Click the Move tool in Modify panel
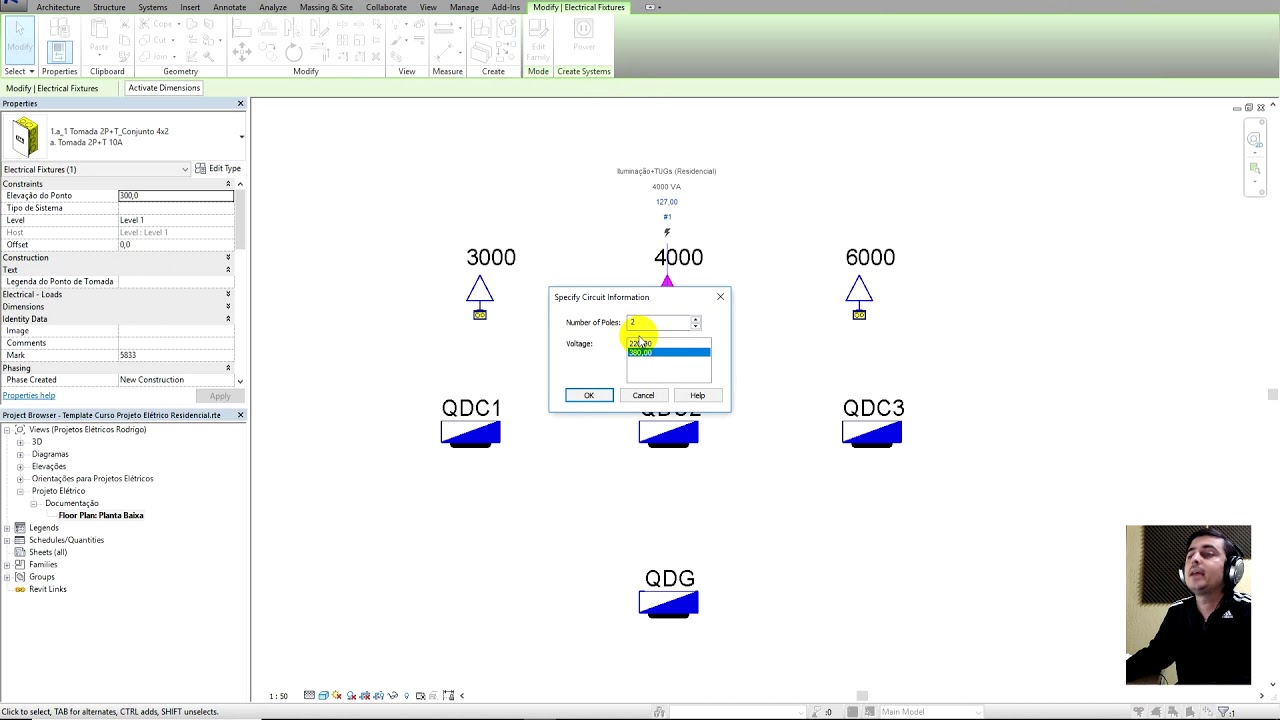 [x=241, y=53]
